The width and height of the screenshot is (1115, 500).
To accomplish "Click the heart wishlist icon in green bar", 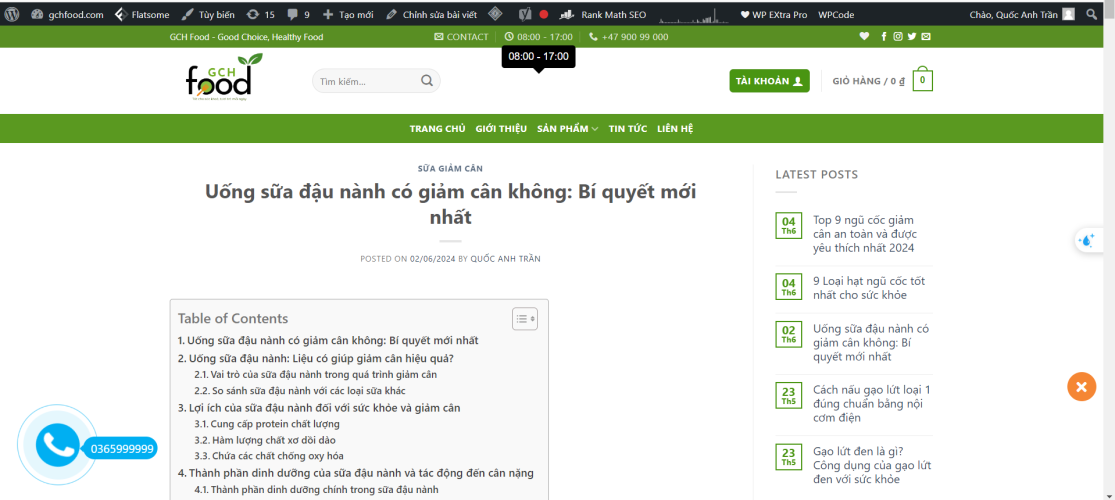I will pyautogui.click(x=864, y=37).
